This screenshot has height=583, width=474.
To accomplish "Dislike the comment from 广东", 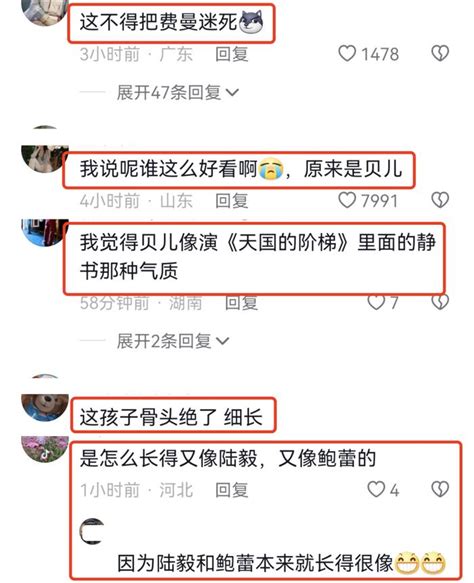I will click(440, 54).
